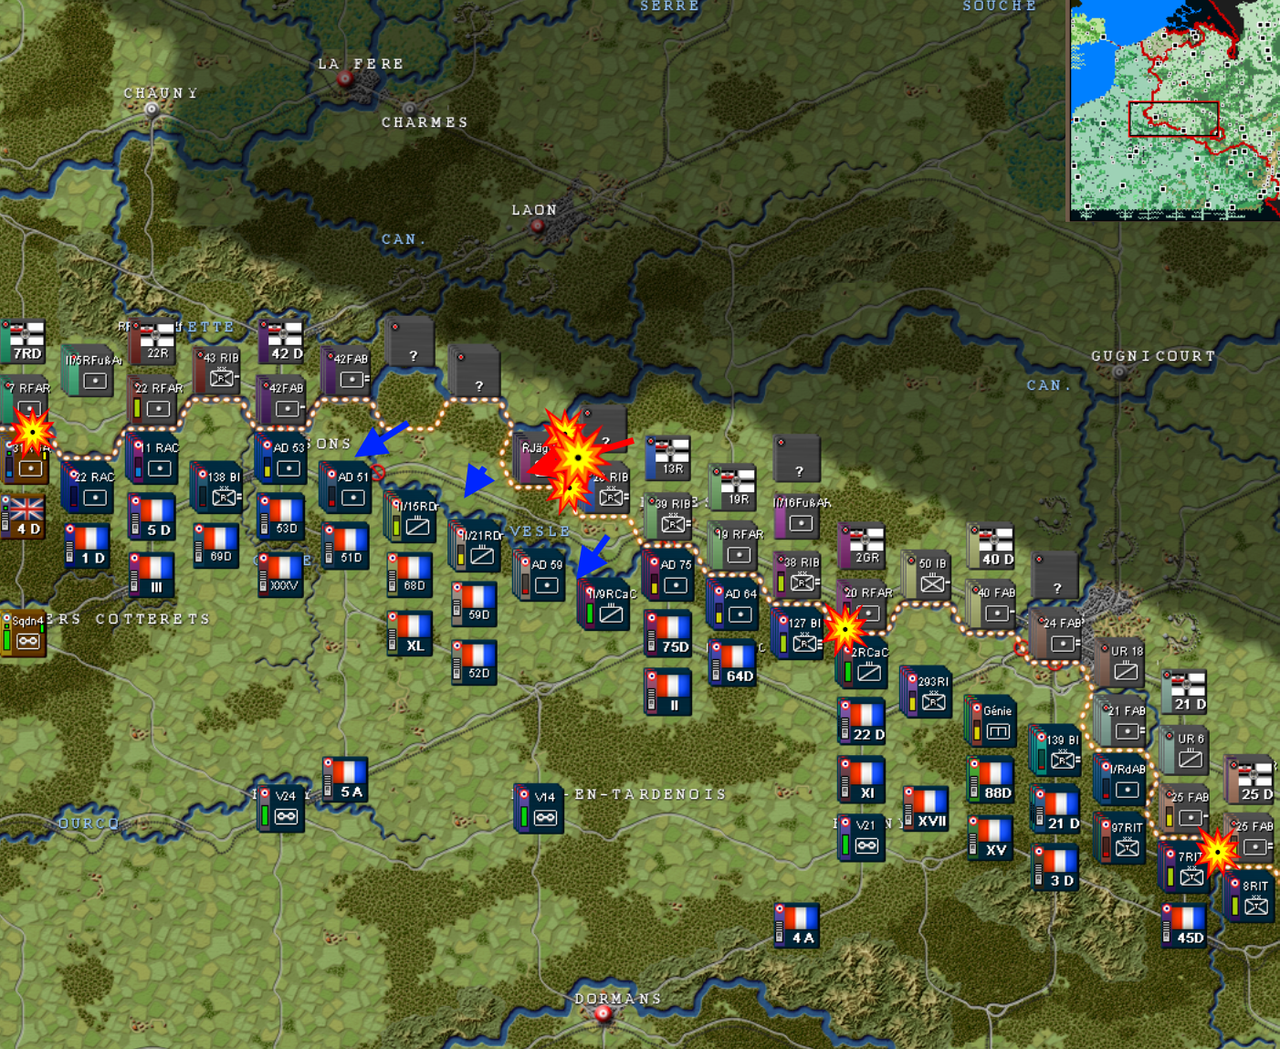This screenshot has width=1280, height=1049.
Task: Select the German 13R regiment counter
Action: point(669,458)
